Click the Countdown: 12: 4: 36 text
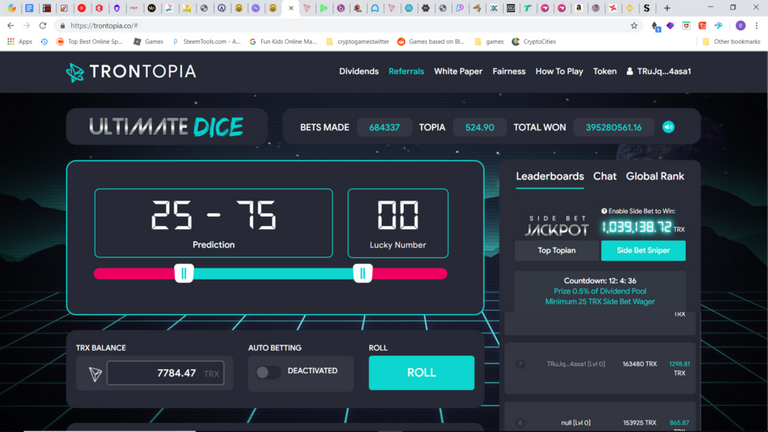Image resolution: width=768 pixels, height=432 pixels. point(600,281)
